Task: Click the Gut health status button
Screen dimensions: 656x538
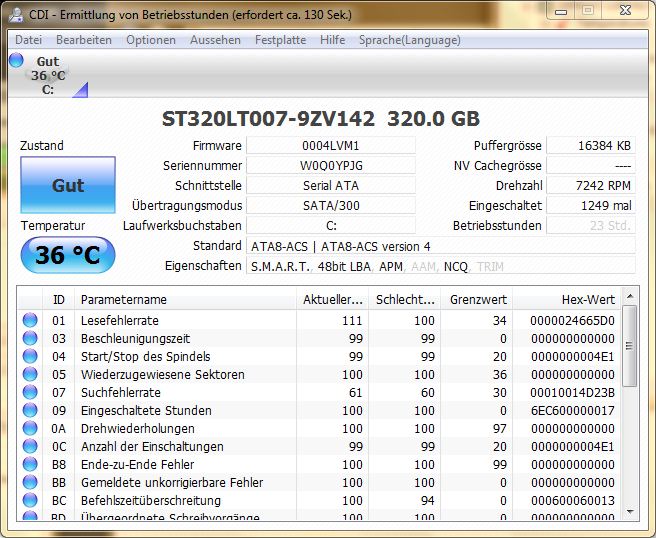Action: [68, 185]
